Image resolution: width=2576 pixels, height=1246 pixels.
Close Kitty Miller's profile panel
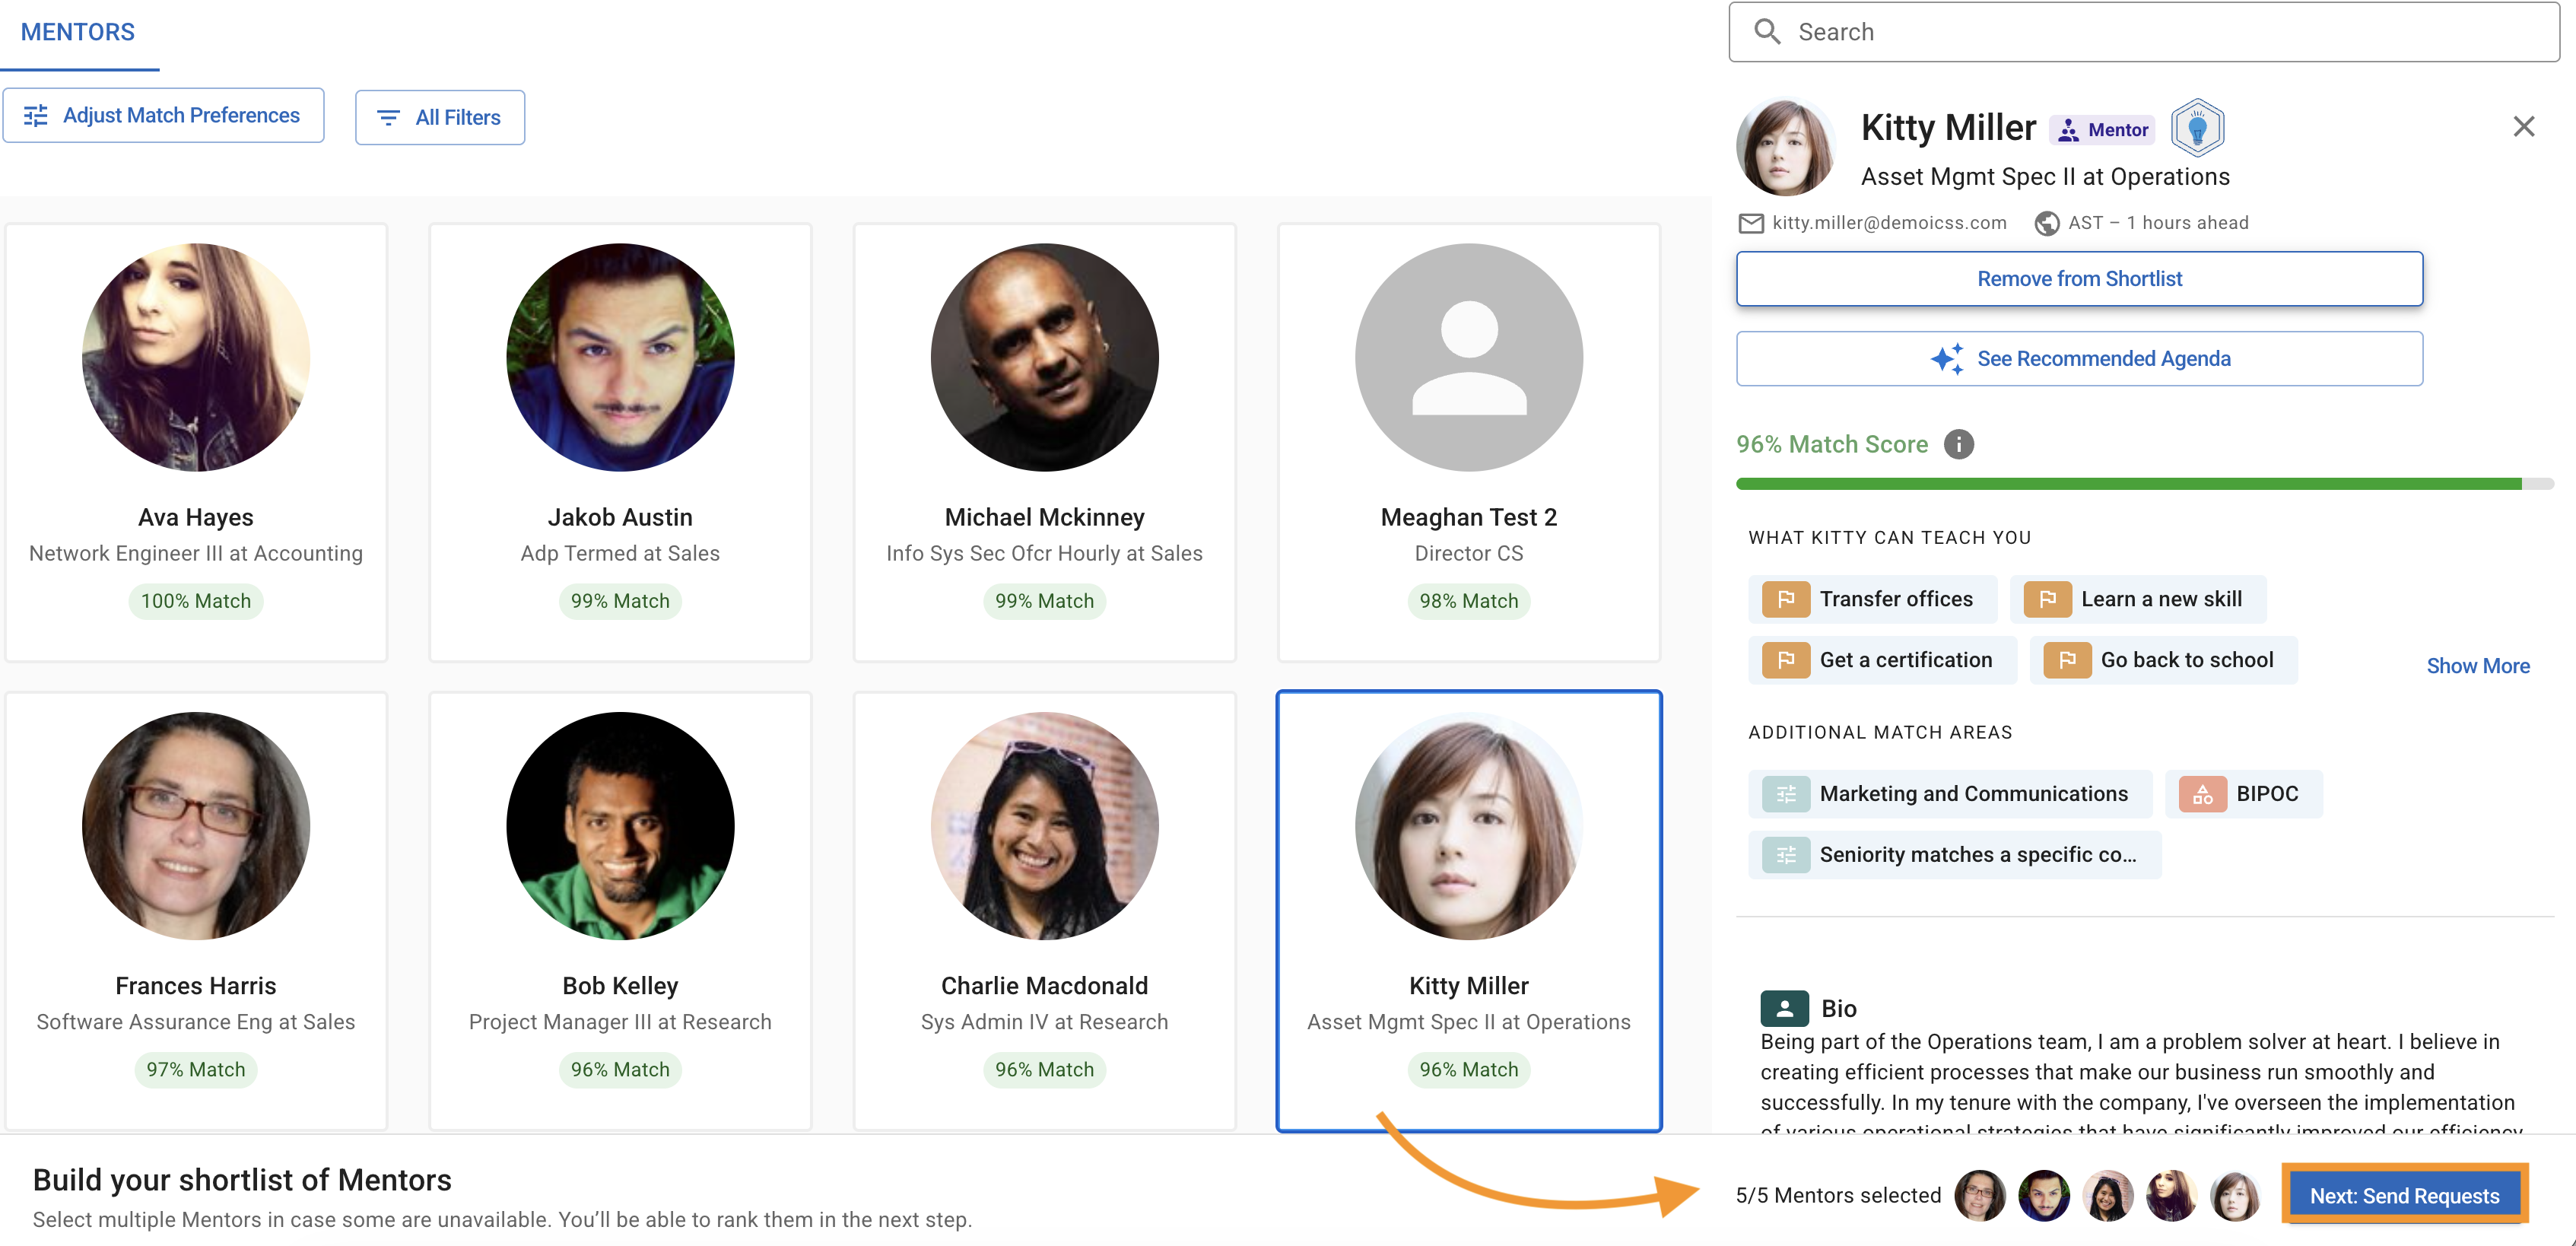[x=2523, y=127]
